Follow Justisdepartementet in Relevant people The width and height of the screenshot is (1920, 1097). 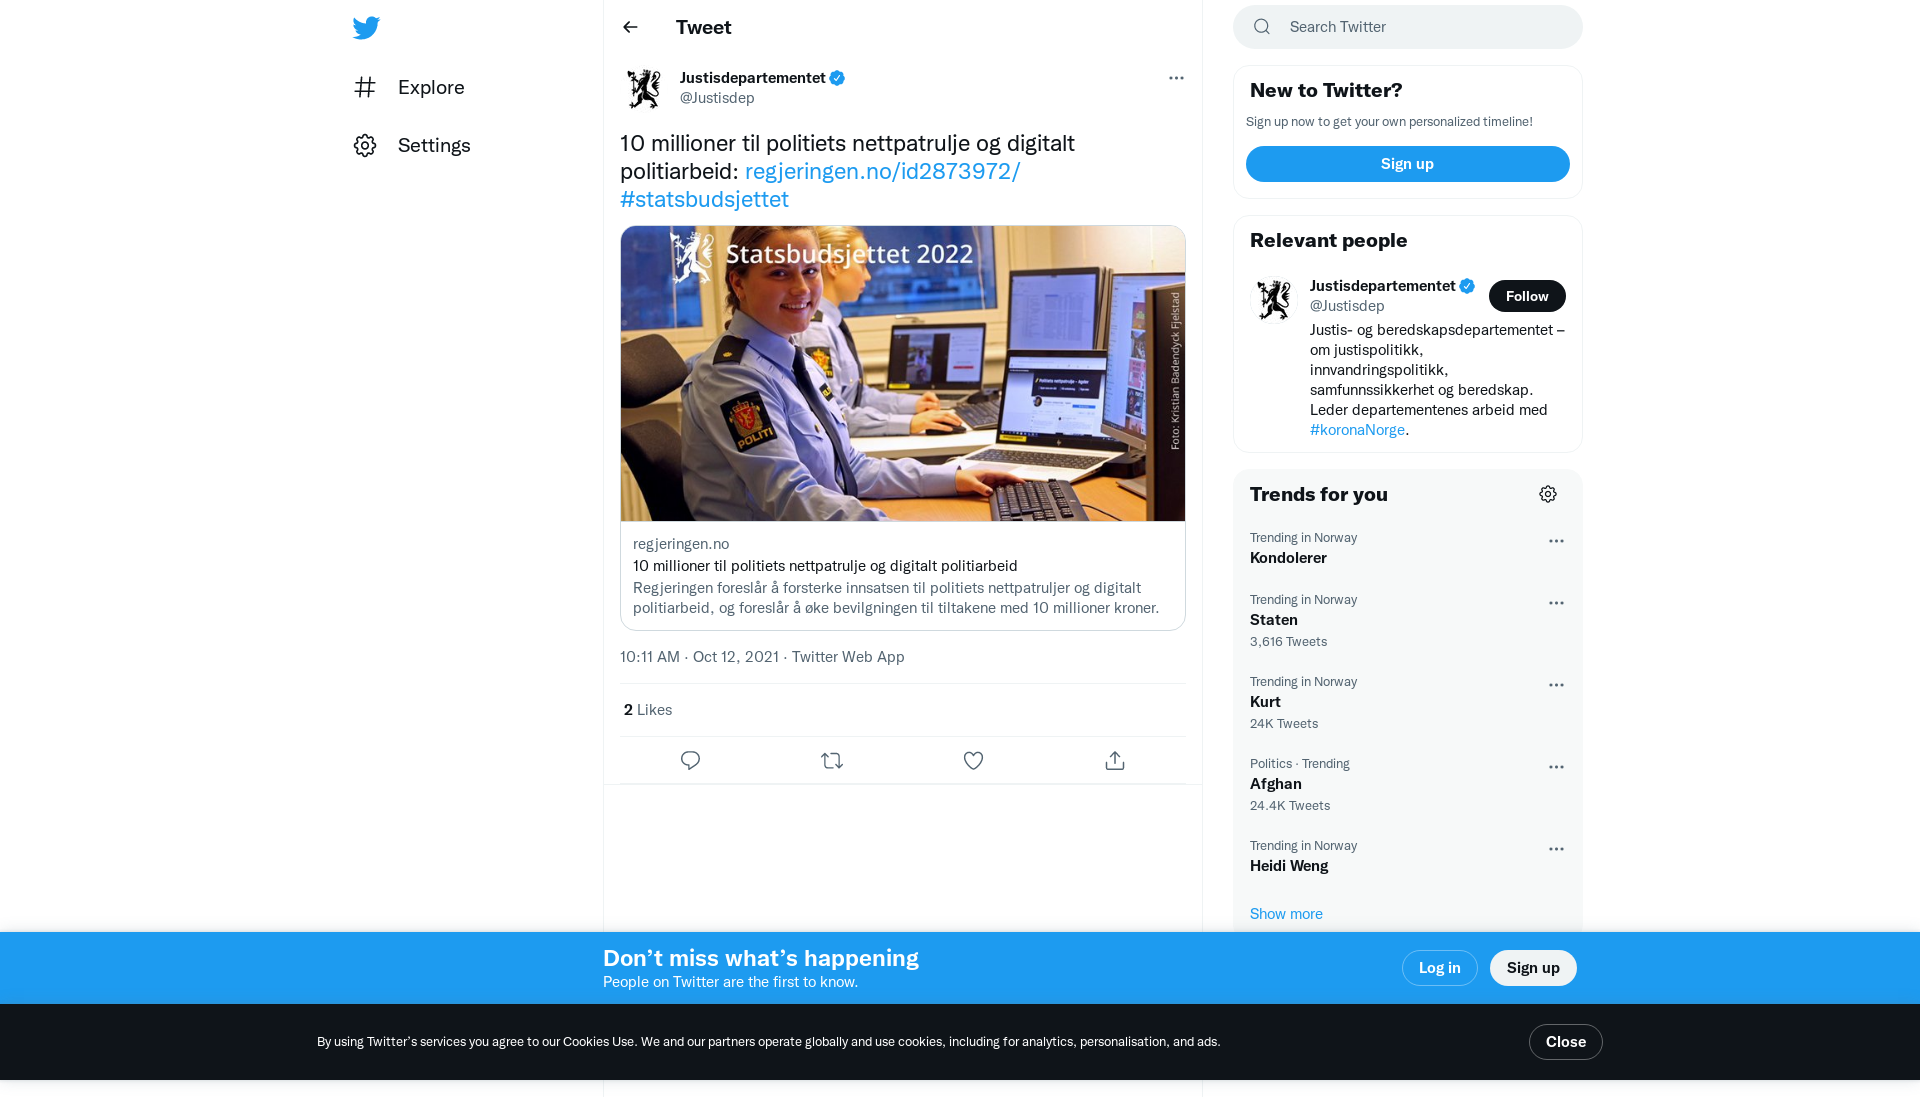(1527, 296)
